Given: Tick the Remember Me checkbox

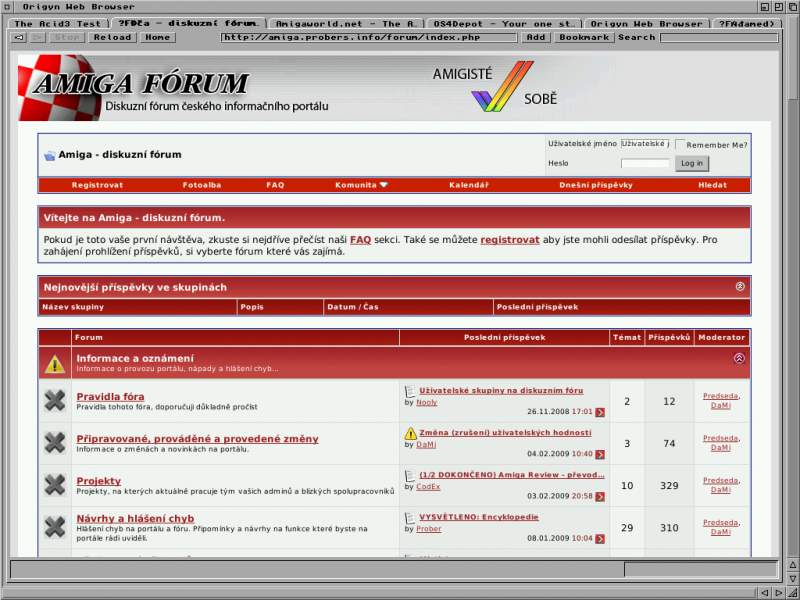Looking at the screenshot, I should (x=680, y=144).
